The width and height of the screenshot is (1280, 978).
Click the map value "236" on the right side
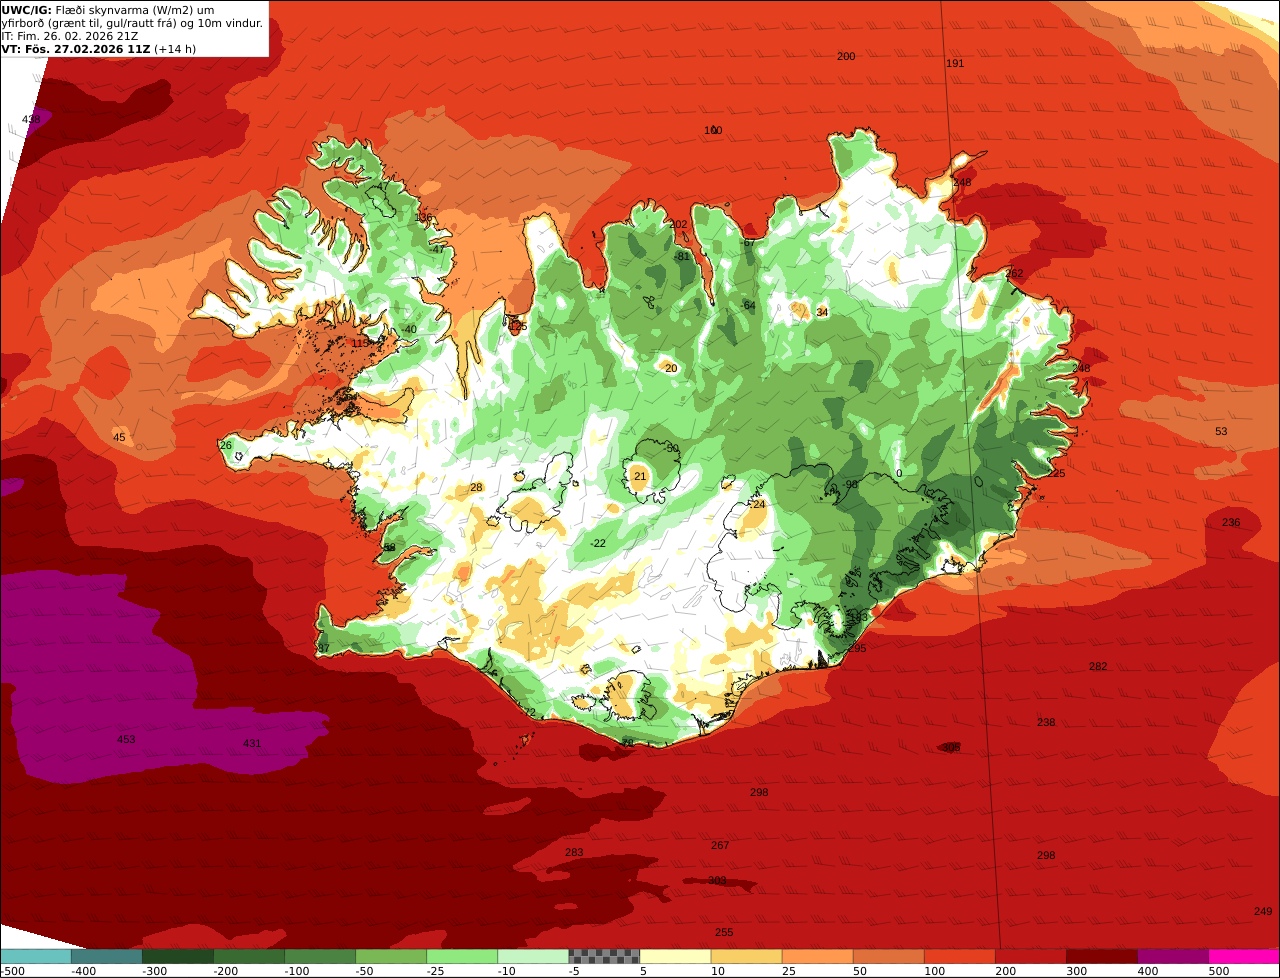[x=1231, y=523]
